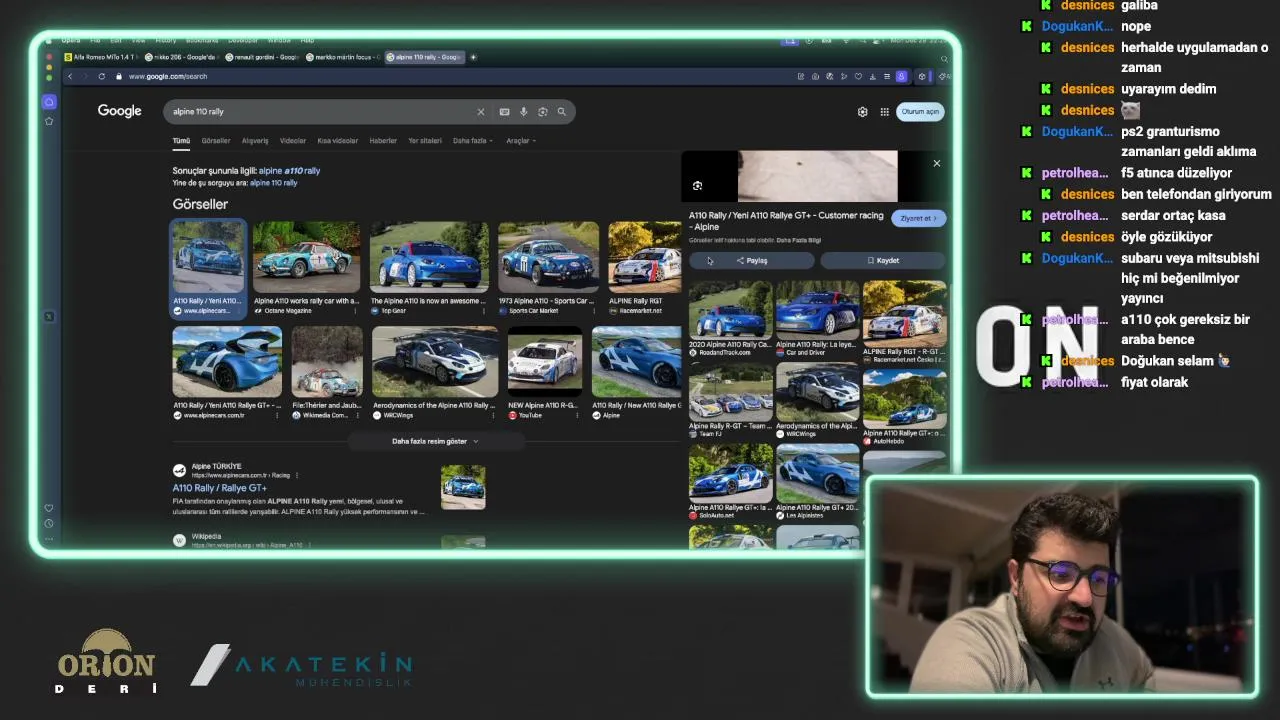Screen dimensions: 1280x720
Task: Search by image with the lens icon
Action: click(x=543, y=112)
